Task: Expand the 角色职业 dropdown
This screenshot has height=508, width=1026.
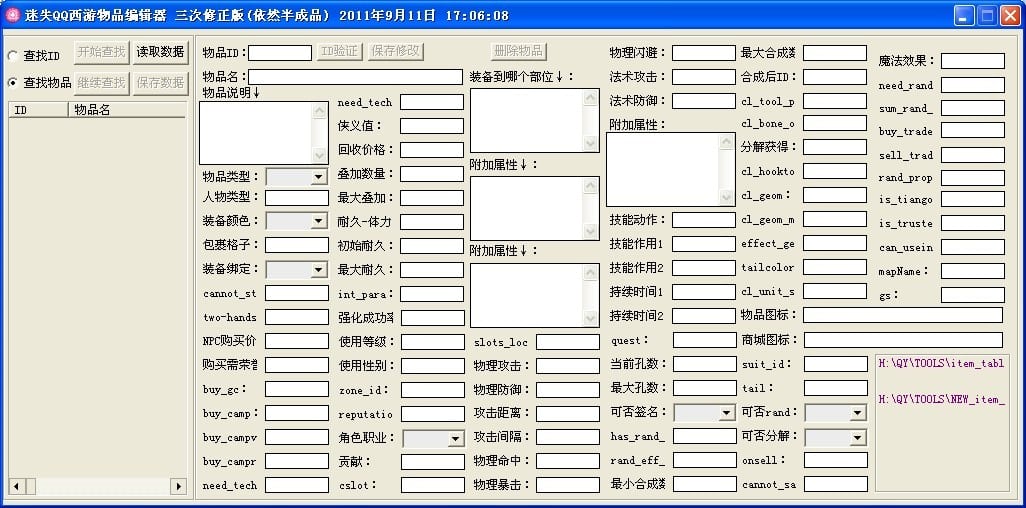Action: click(455, 439)
